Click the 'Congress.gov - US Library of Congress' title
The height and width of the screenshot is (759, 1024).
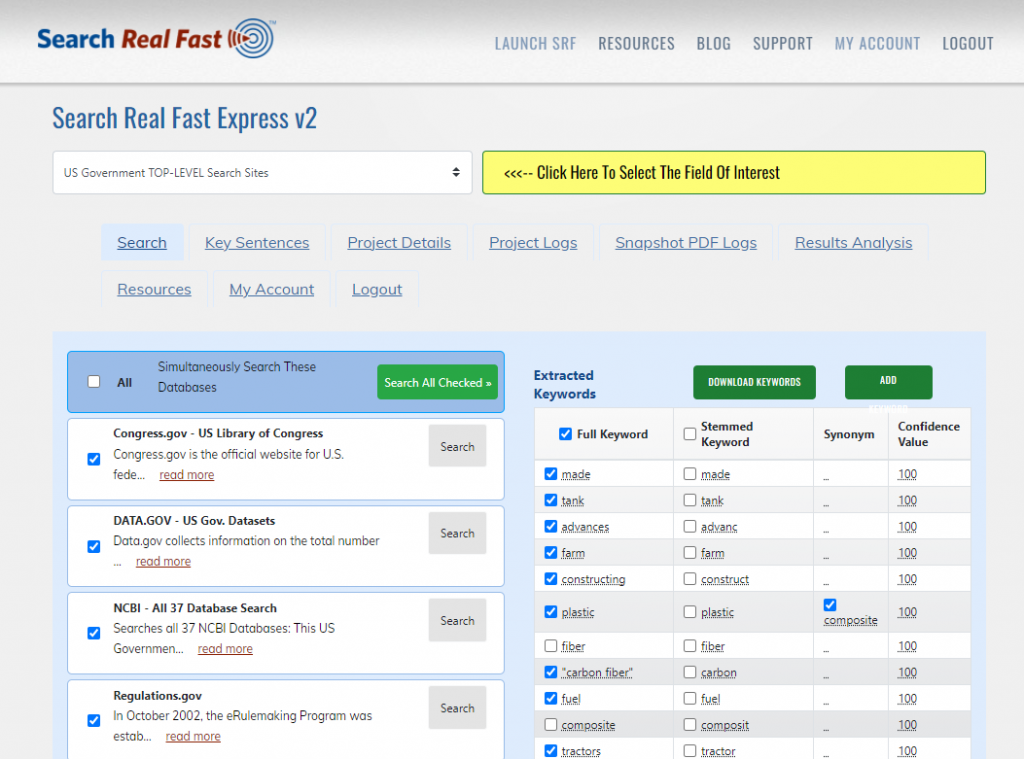pyautogui.click(x=218, y=433)
